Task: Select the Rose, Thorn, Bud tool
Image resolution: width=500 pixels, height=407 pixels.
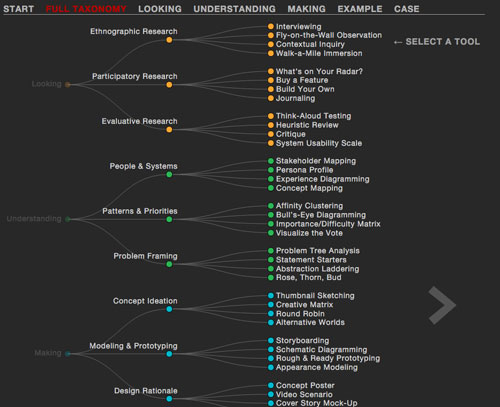Action: pyautogui.click(x=308, y=278)
